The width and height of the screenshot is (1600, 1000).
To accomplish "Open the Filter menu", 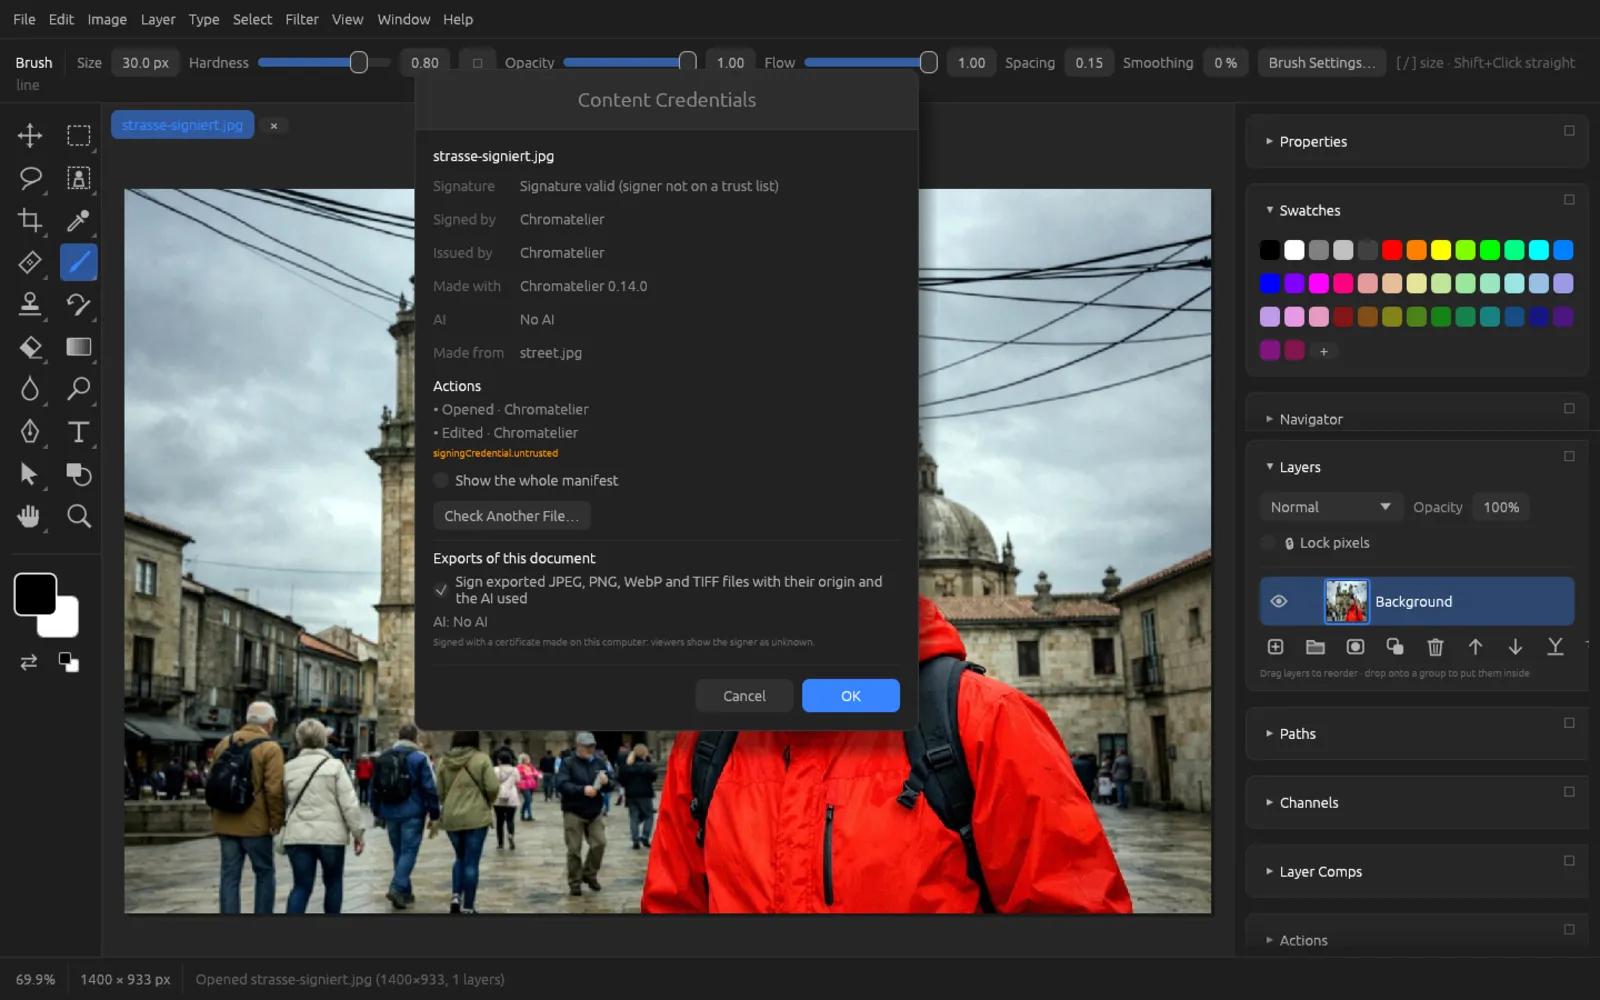I will tap(301, 19).
